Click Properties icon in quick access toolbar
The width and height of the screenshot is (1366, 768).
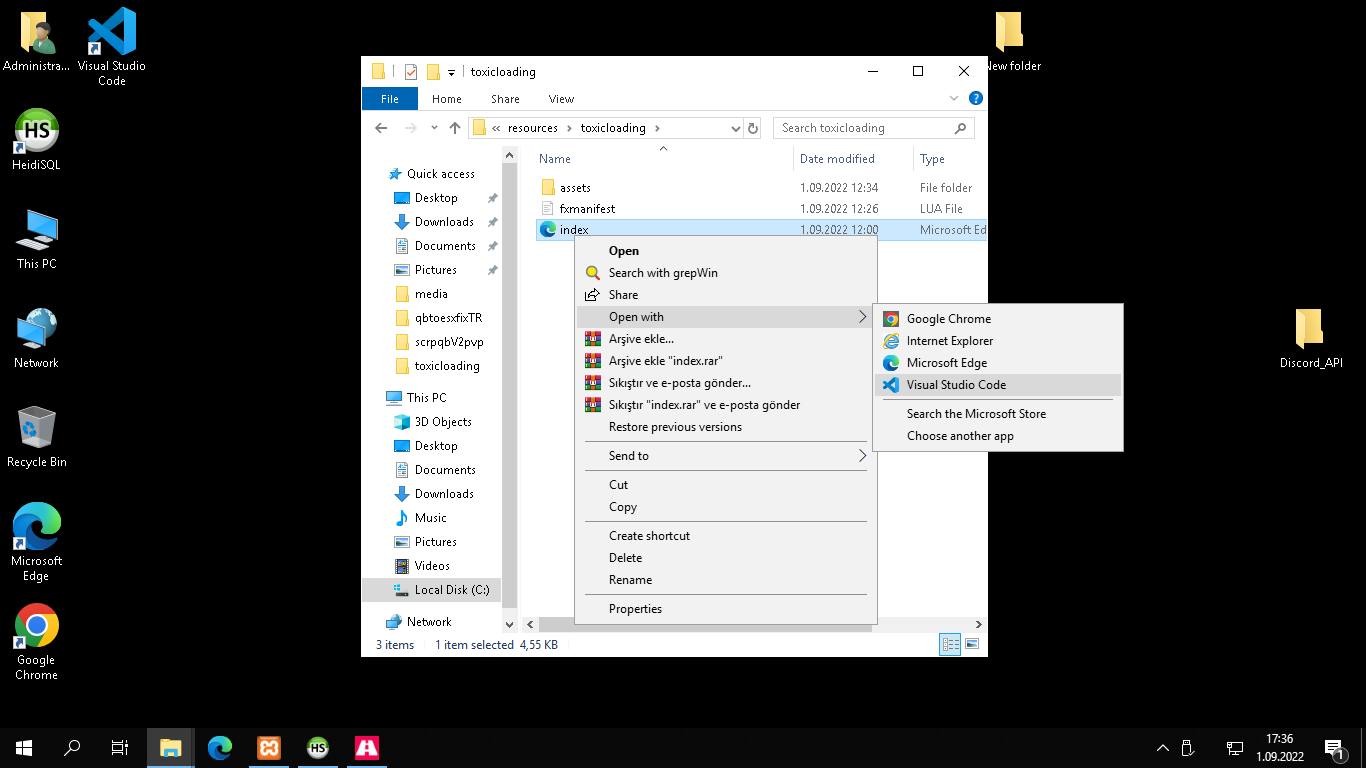pos(410,72)
